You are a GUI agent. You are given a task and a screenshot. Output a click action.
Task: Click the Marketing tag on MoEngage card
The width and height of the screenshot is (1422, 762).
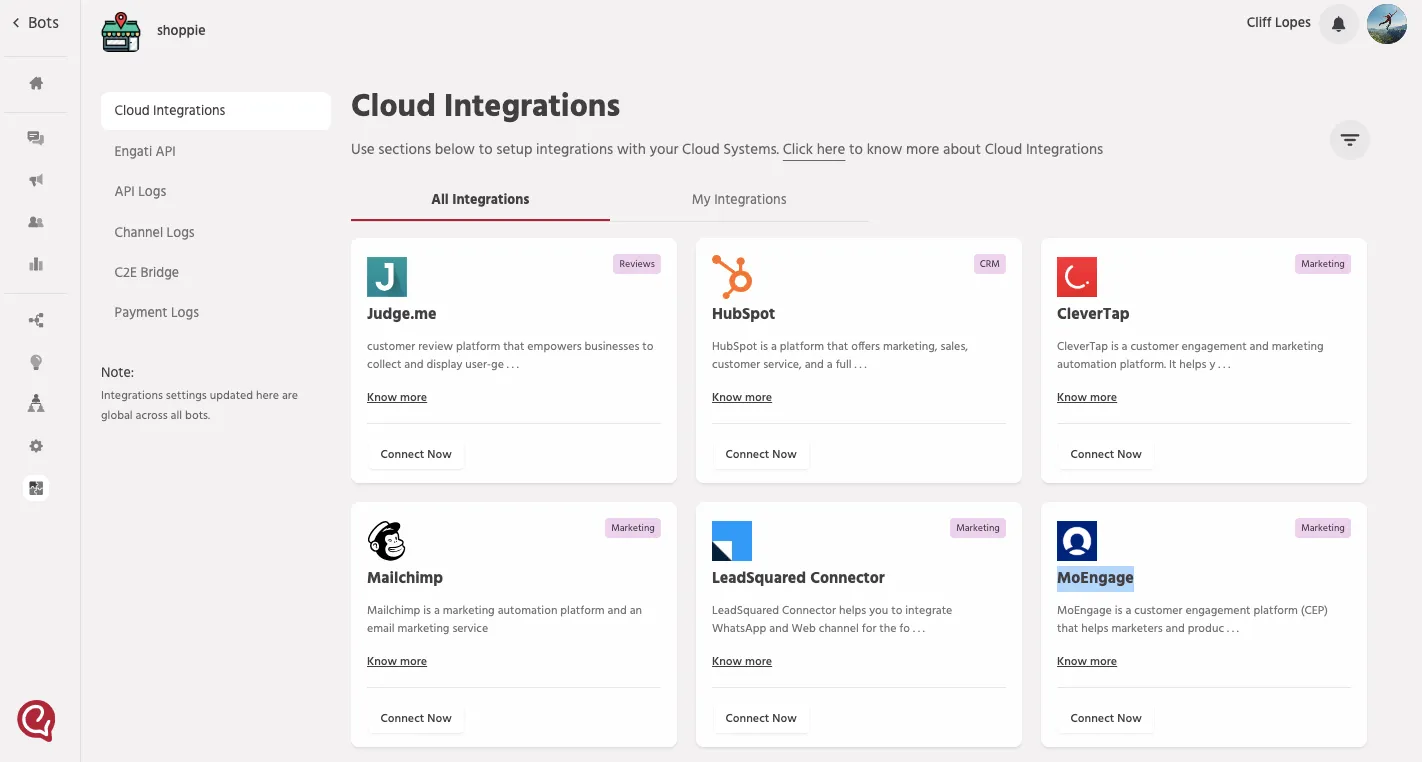(x=1323, y=528)
